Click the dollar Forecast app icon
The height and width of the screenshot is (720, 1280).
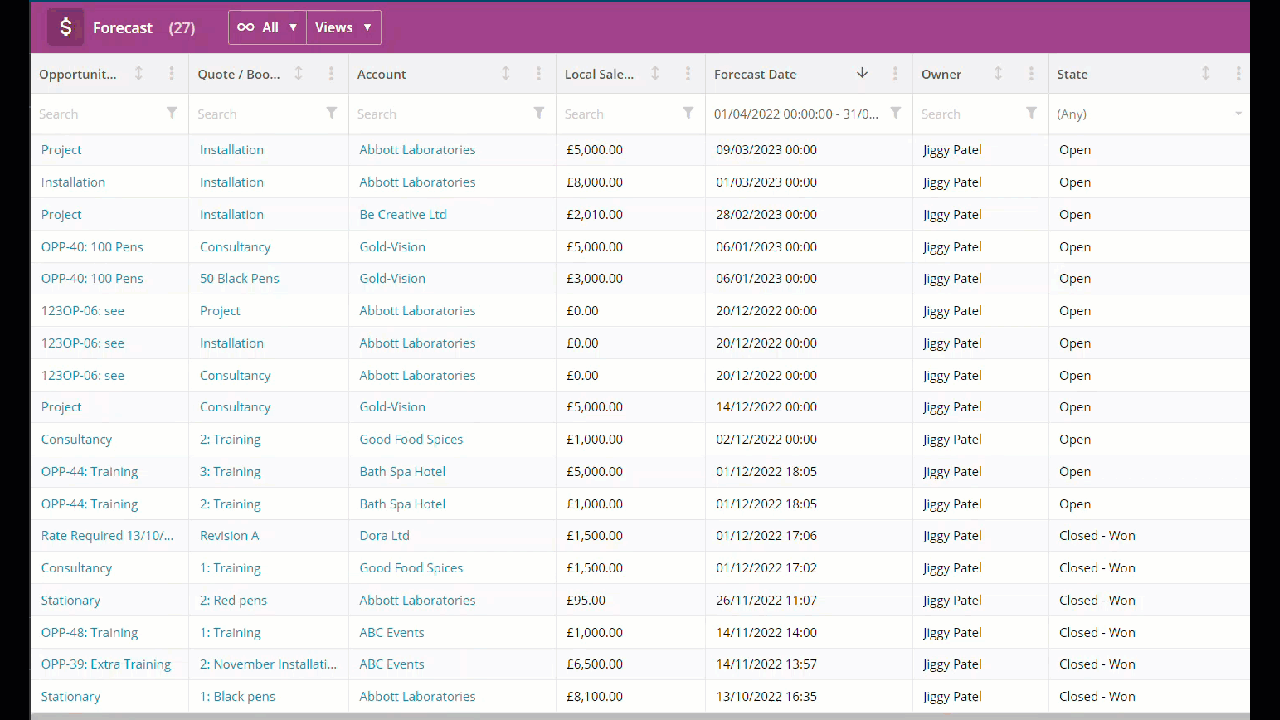point(65,27)
